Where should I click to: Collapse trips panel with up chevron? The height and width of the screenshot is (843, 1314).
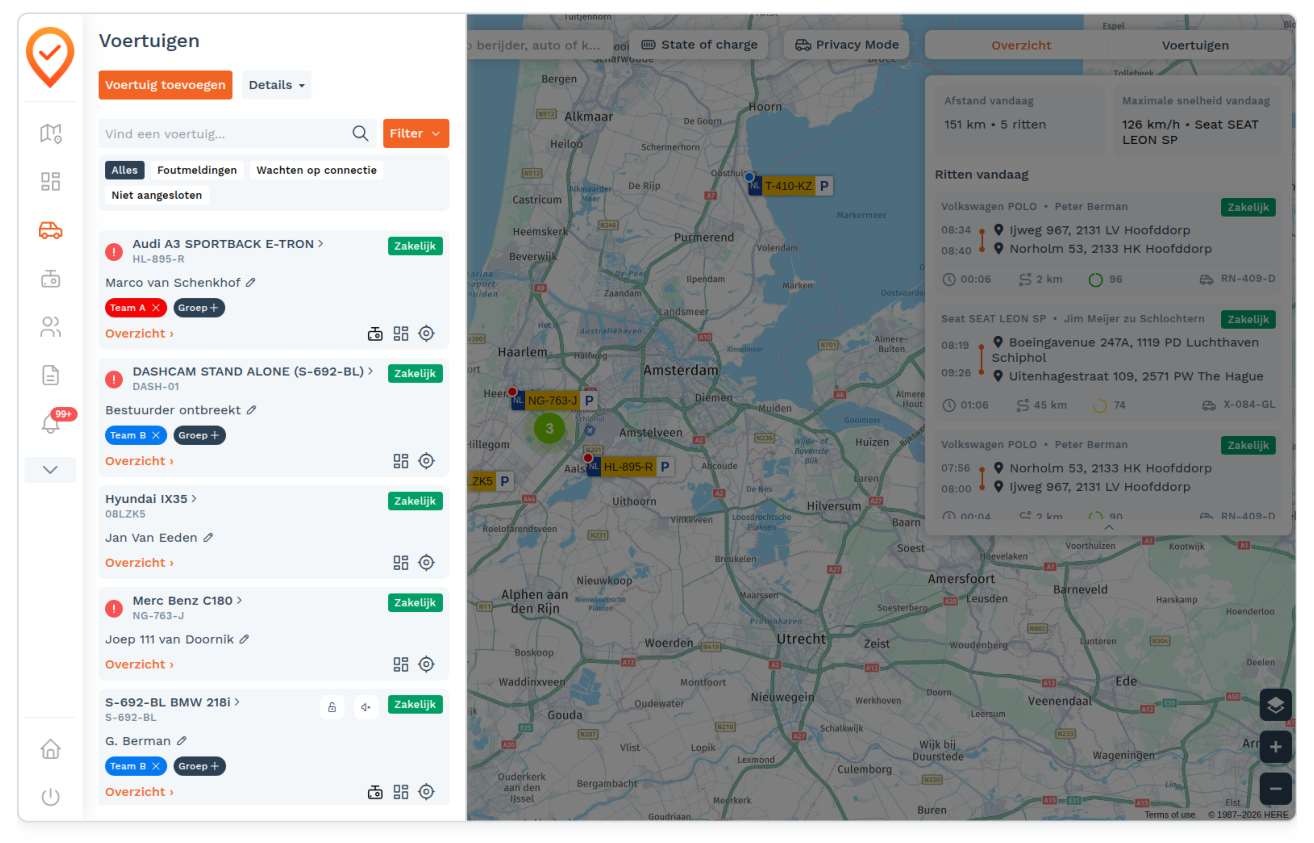1108,527
